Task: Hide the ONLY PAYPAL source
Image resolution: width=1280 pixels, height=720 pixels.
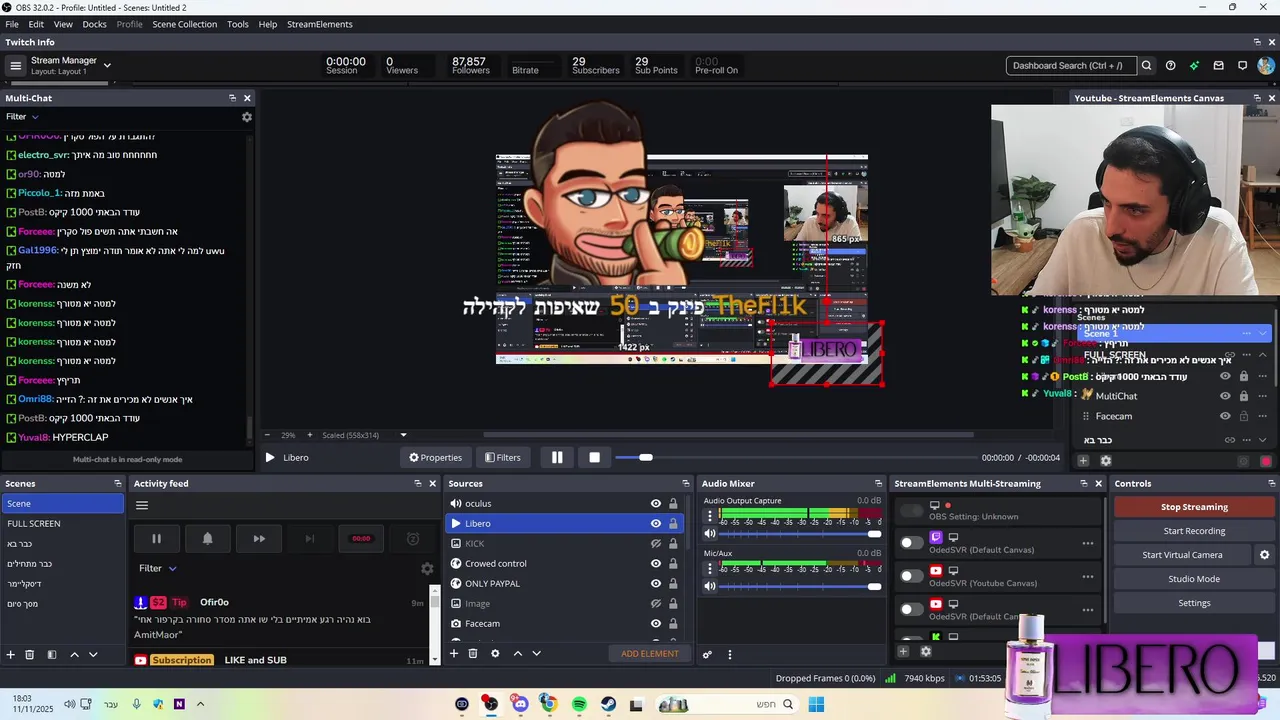Action: coord(656,584)
